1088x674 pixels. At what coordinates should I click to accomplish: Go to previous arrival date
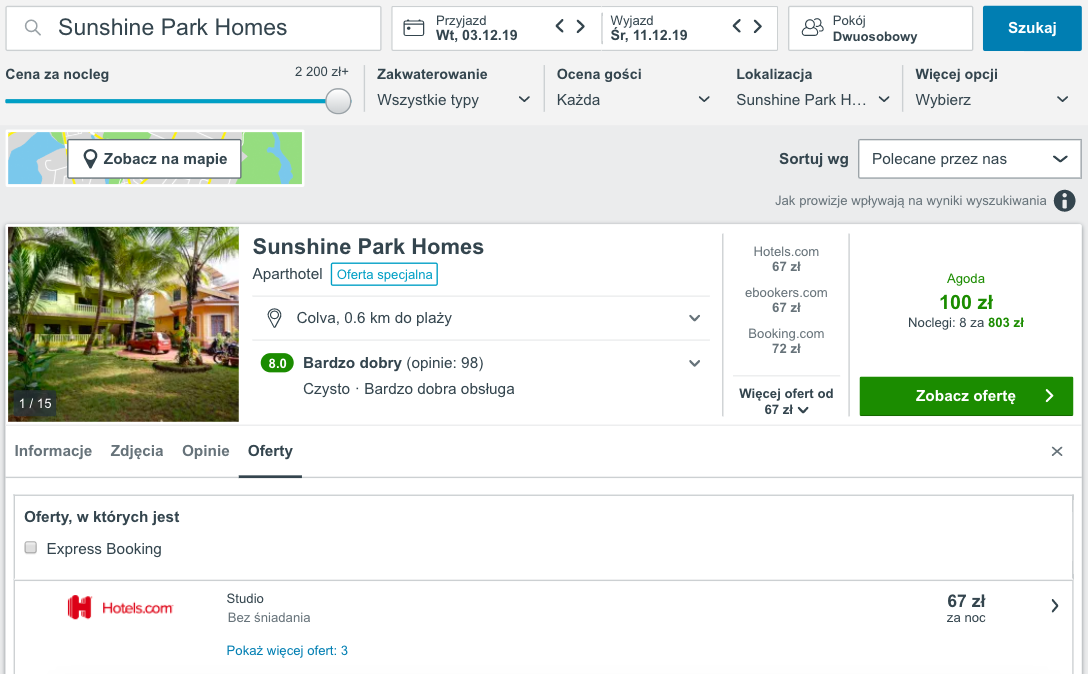coord(560,27)
